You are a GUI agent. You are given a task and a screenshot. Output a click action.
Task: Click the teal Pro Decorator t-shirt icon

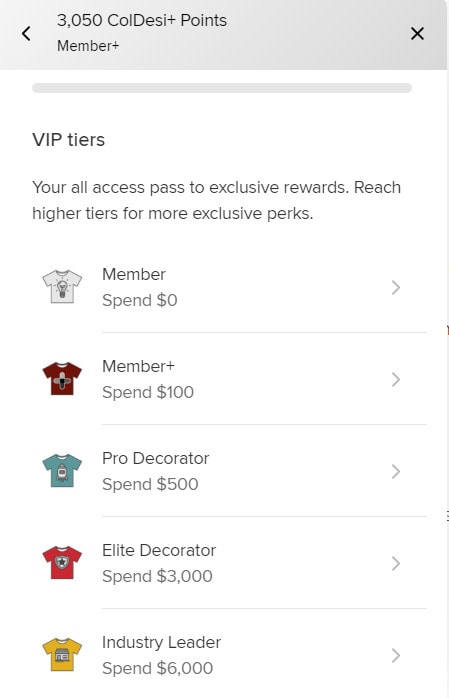62,471
